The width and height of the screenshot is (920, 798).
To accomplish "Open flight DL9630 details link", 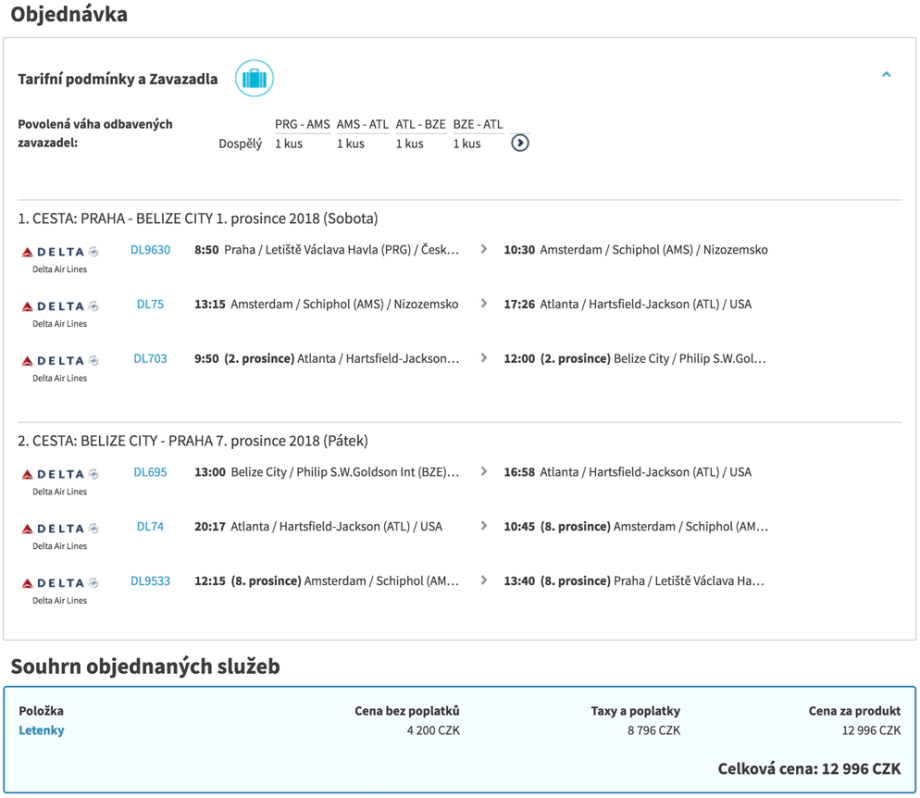I will click(150, 250).
